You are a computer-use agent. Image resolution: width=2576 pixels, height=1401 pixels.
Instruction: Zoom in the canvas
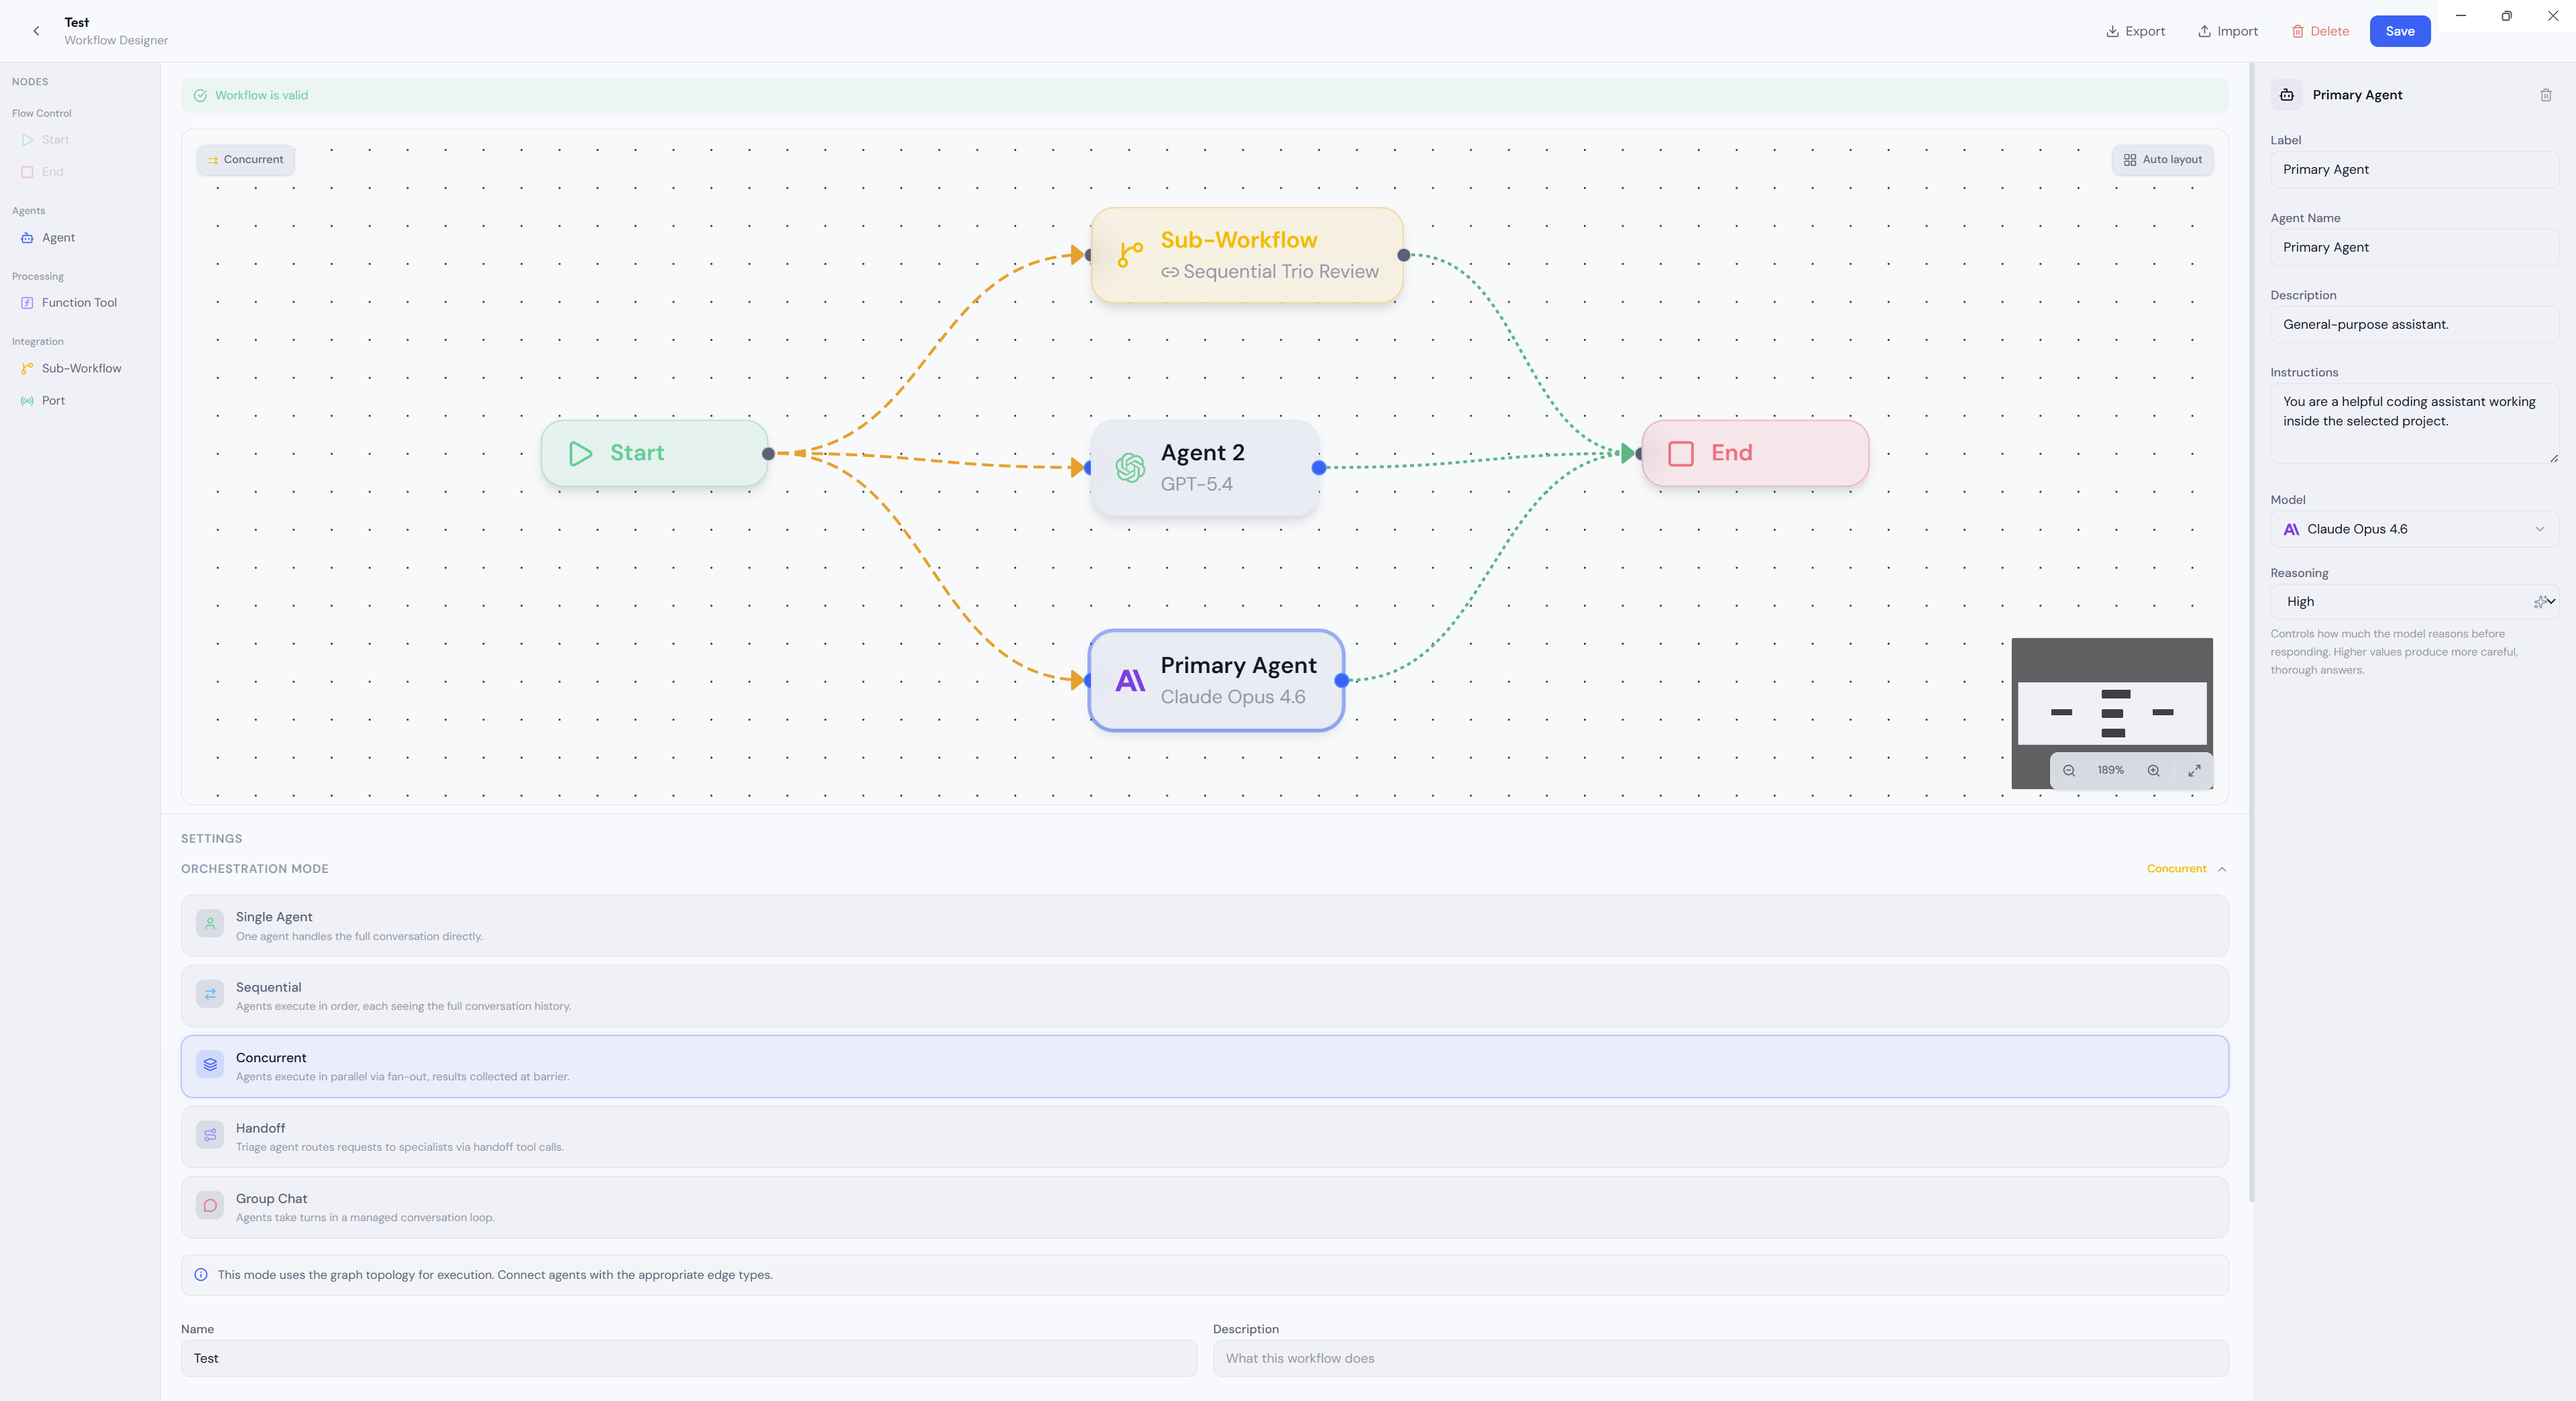click(2153, 771)
